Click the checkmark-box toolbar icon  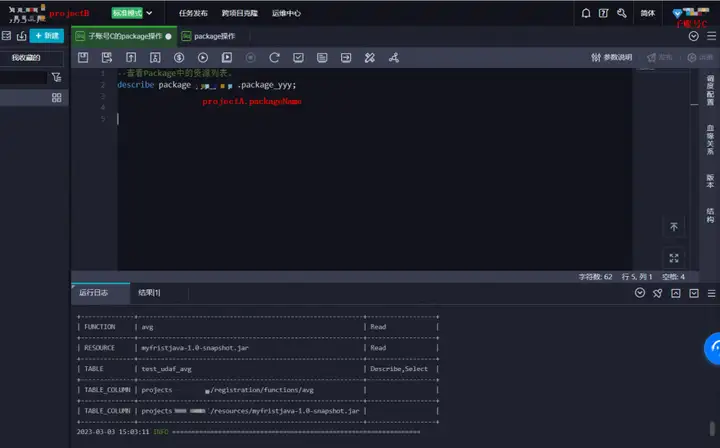tap(298, 57)
